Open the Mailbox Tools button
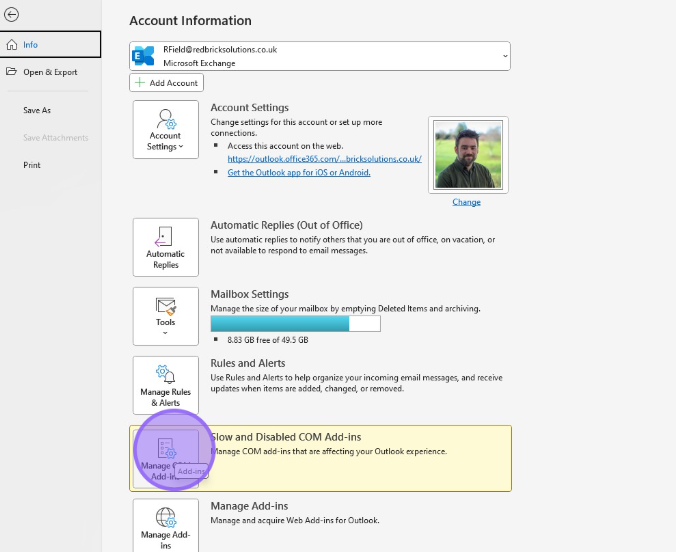Image resolution: width=676 pixels, height=552 pixels. click(166, 315)
